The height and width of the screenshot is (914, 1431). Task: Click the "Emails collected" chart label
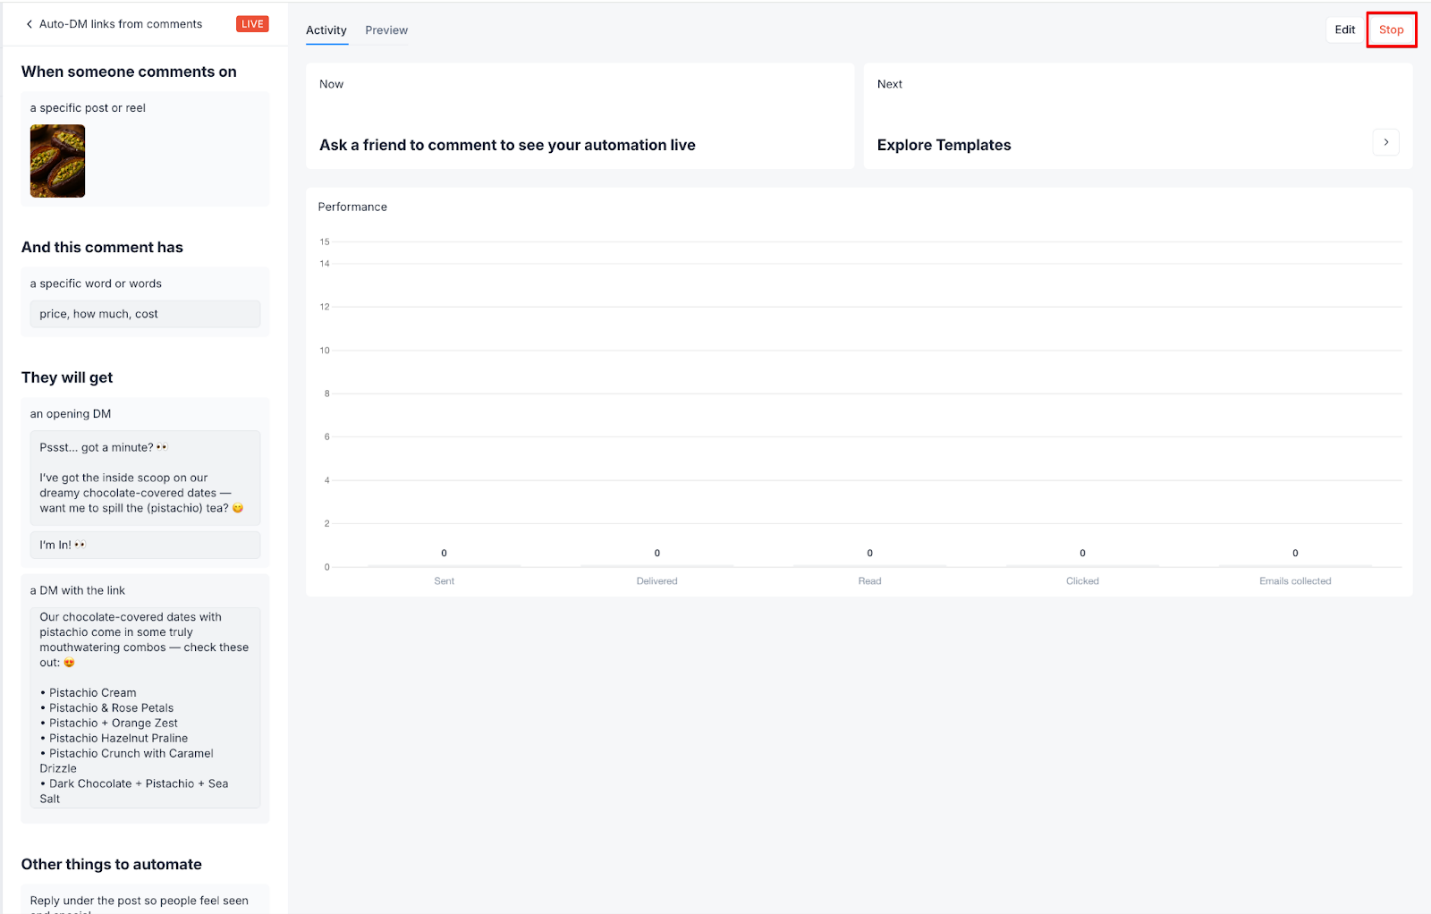coord(1295,581)
